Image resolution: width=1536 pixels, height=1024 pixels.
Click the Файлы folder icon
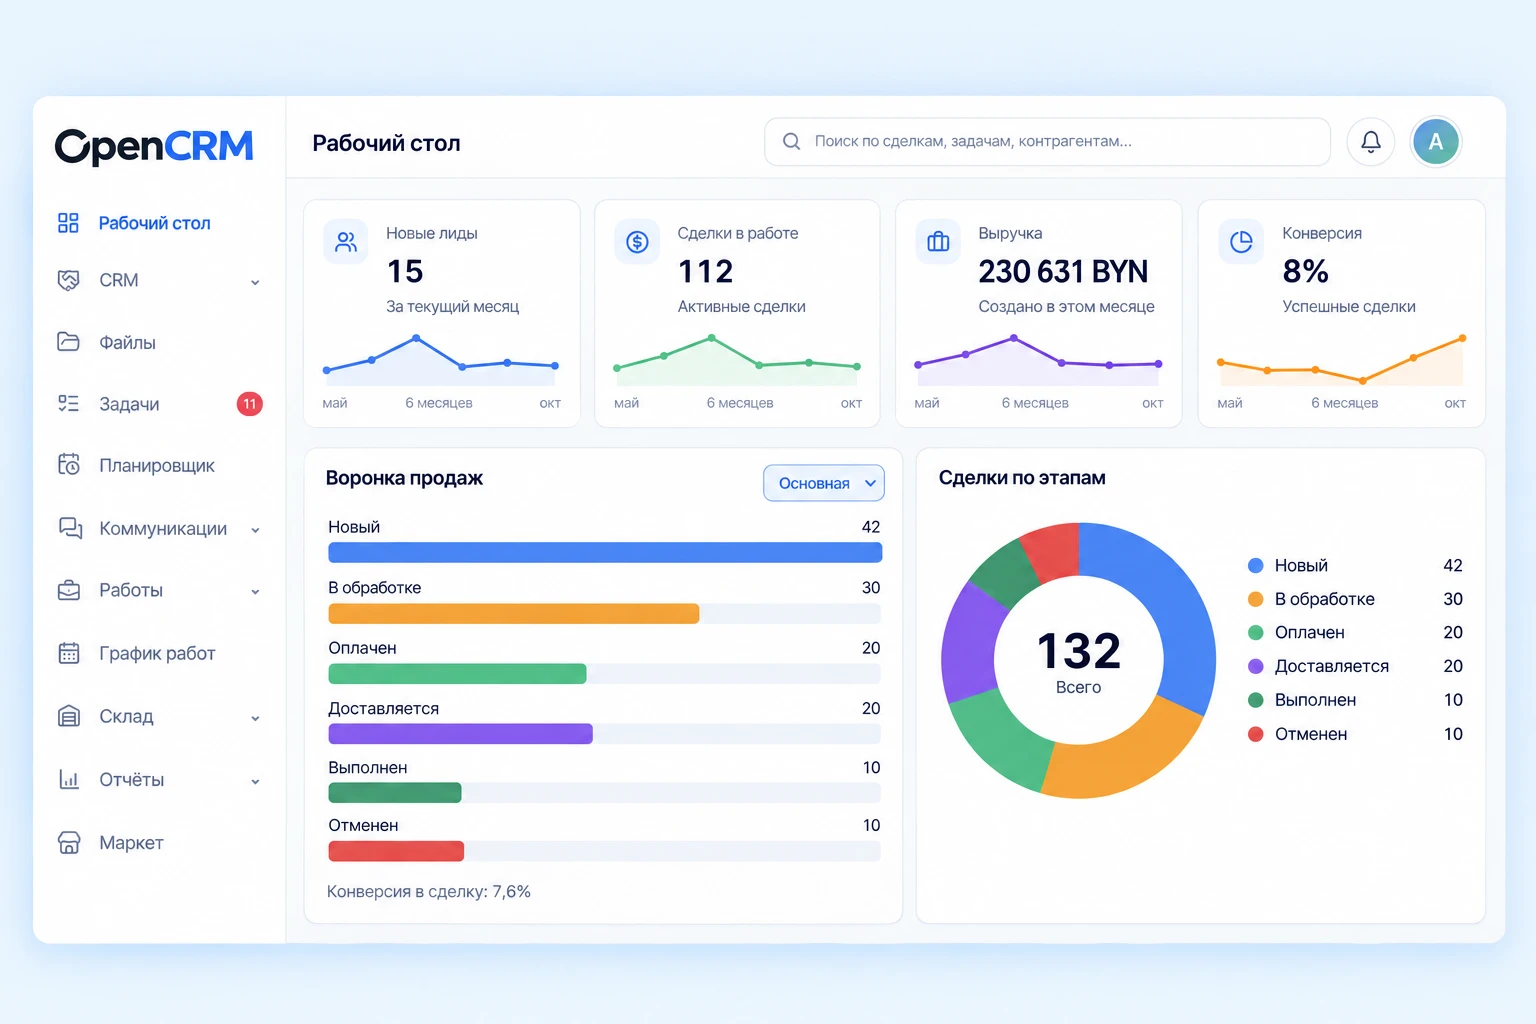point(68,342)
